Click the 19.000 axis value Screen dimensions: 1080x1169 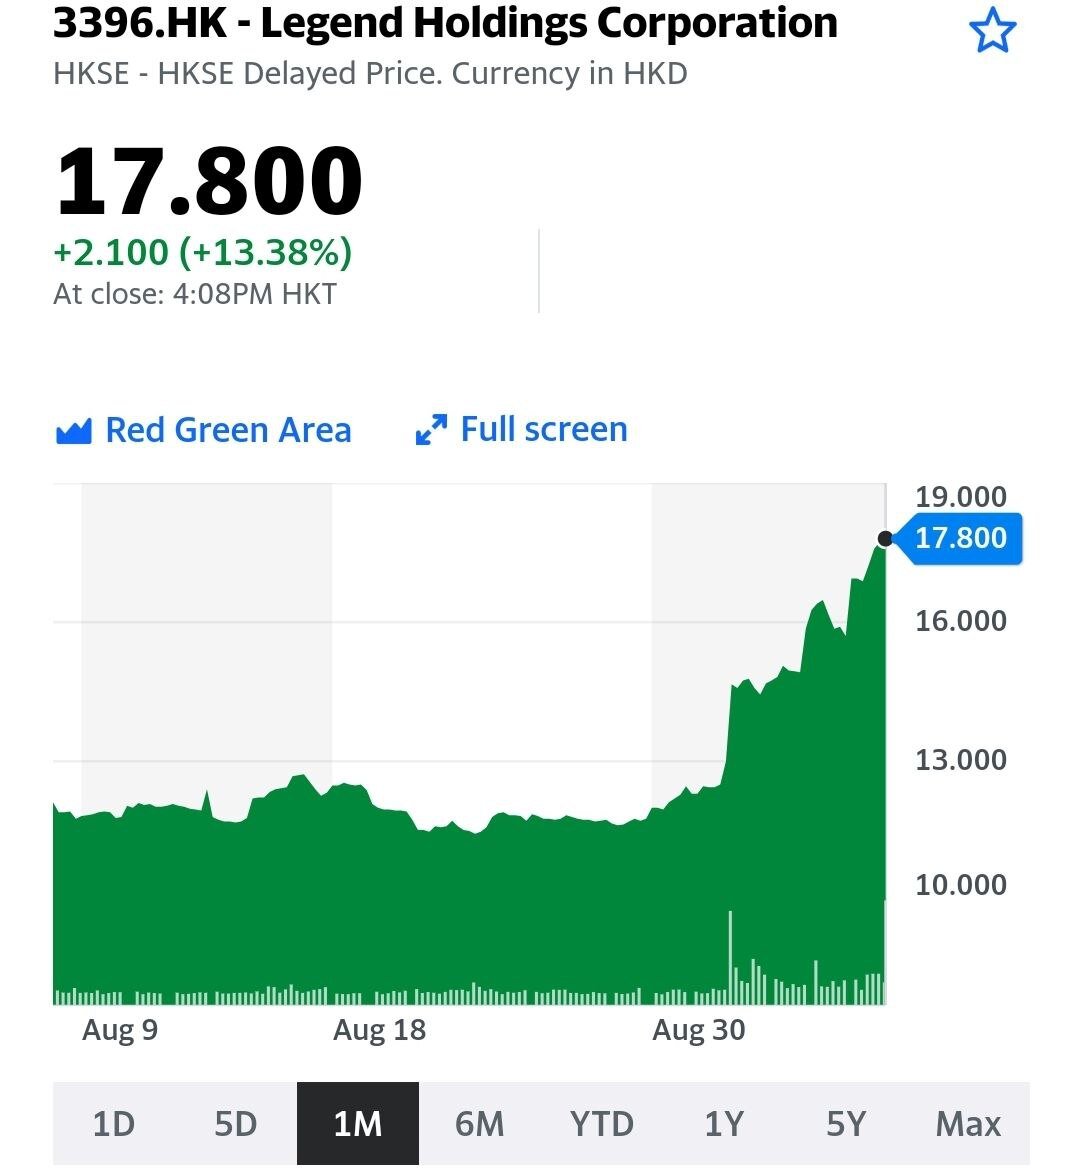click(961, 497)
